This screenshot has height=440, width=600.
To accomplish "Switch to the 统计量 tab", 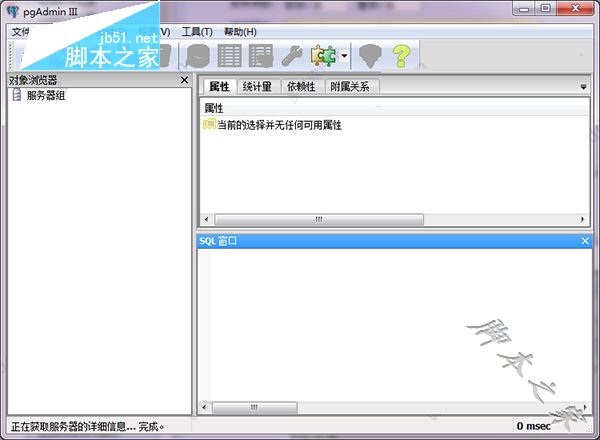I will (x=257, y=86).
